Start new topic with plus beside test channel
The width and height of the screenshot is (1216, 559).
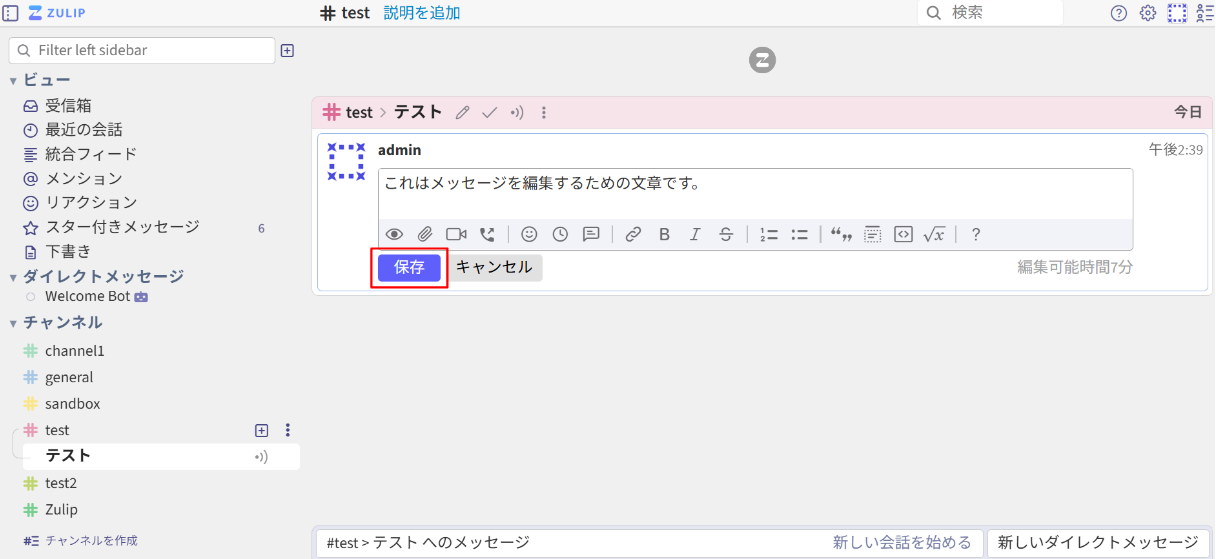click(x=262, y=430)
